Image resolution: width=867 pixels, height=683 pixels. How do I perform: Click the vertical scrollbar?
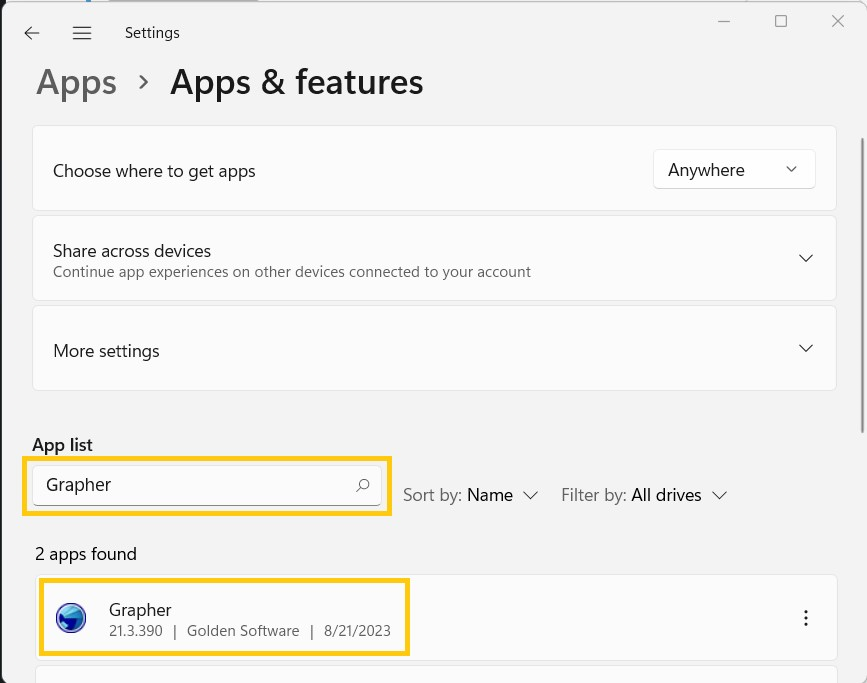862,285
